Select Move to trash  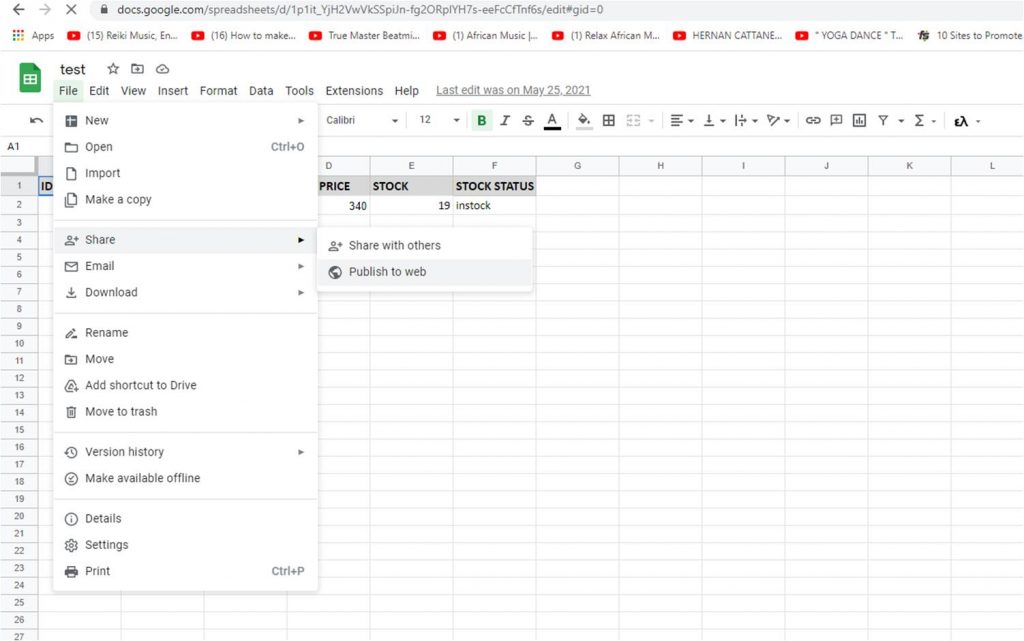(185, 411)
